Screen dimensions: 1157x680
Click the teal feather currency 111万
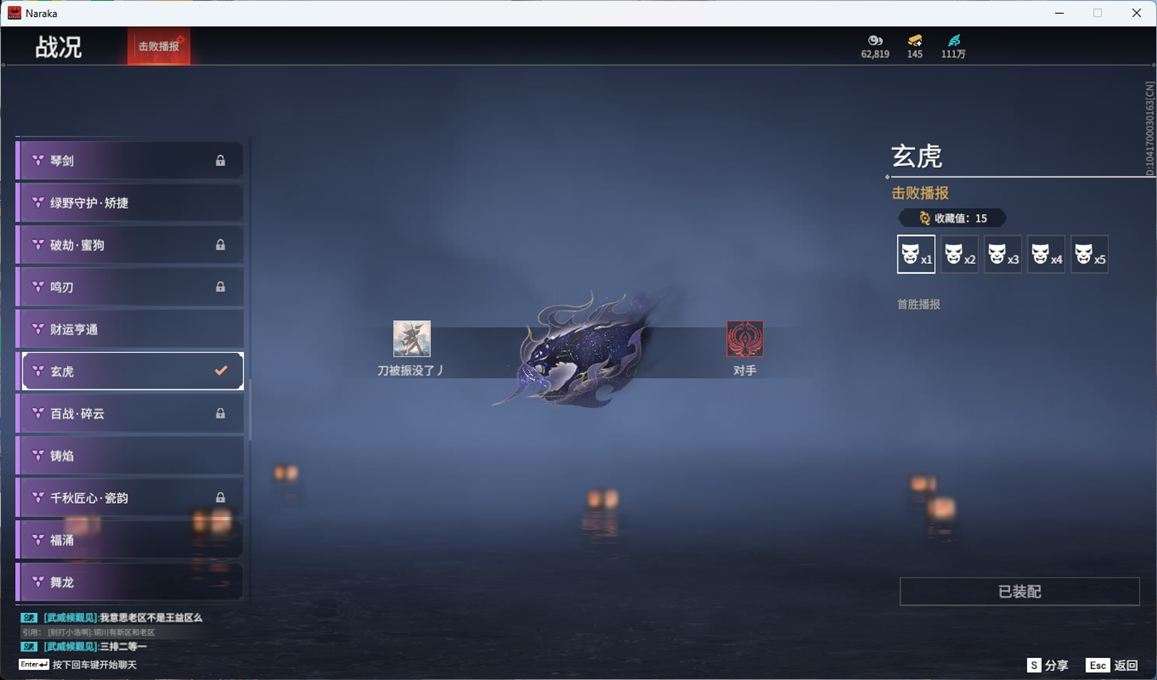953,46
